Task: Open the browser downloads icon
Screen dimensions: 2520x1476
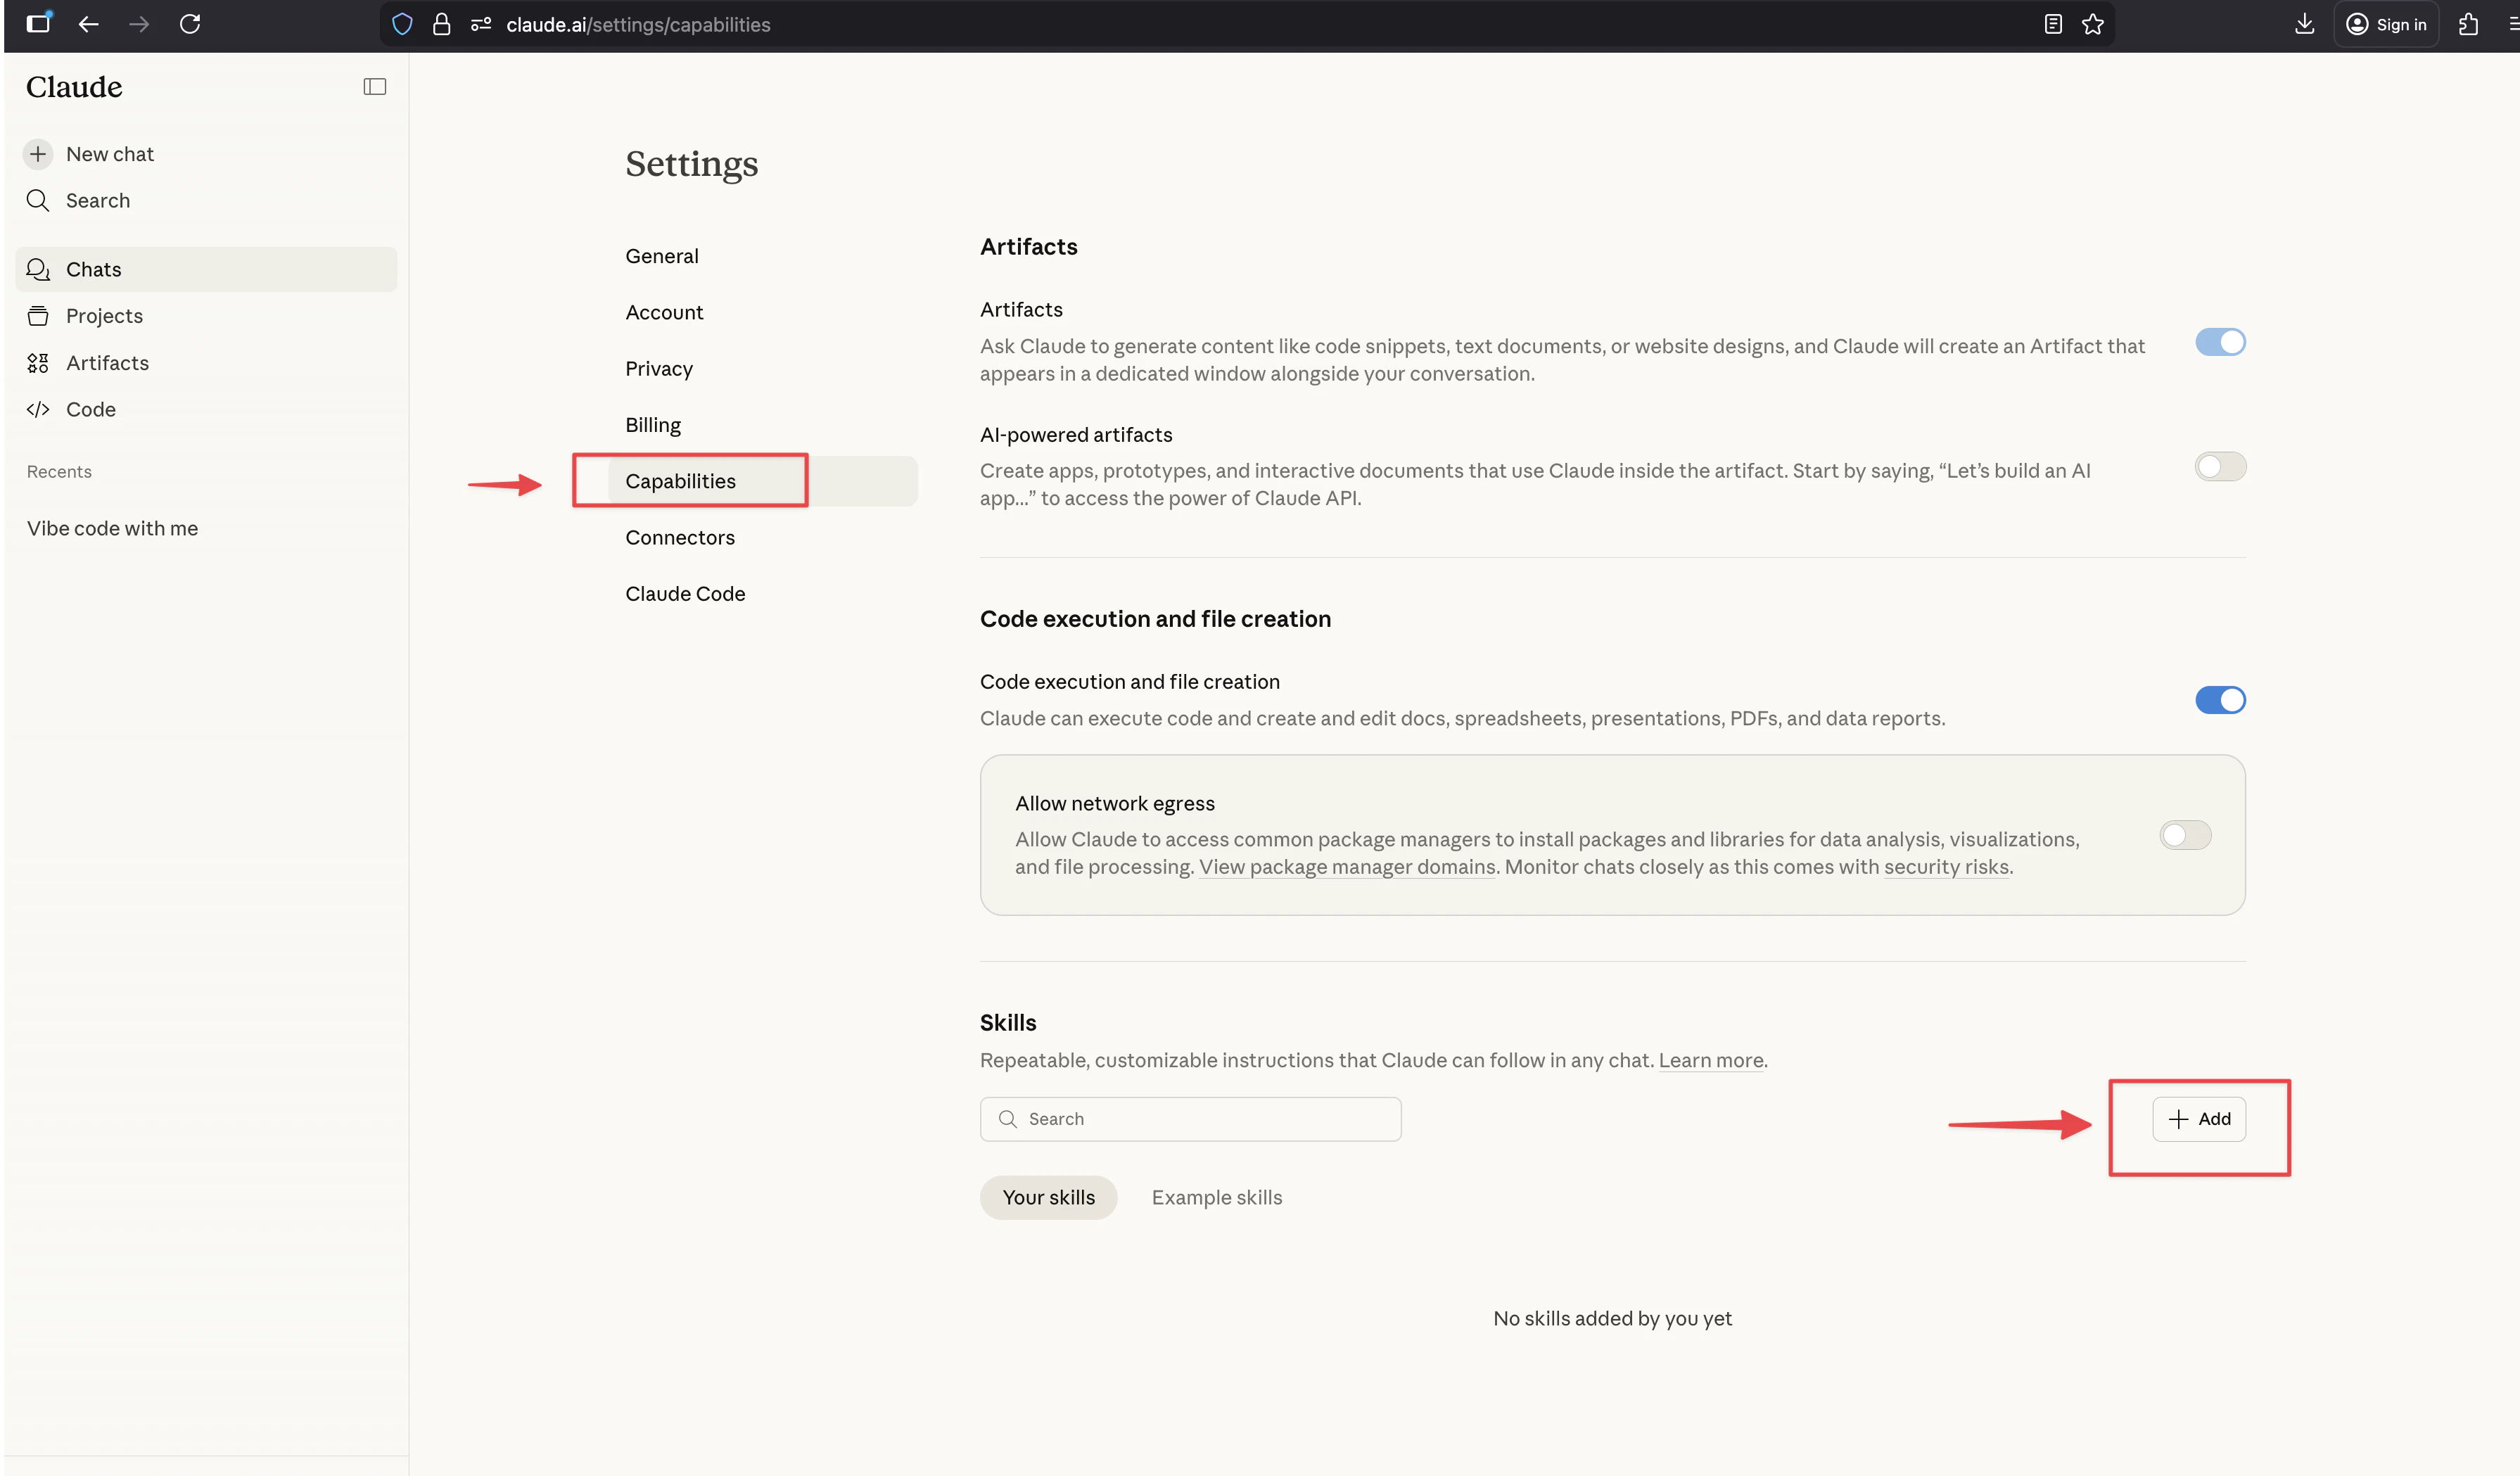Action: 2305,24
